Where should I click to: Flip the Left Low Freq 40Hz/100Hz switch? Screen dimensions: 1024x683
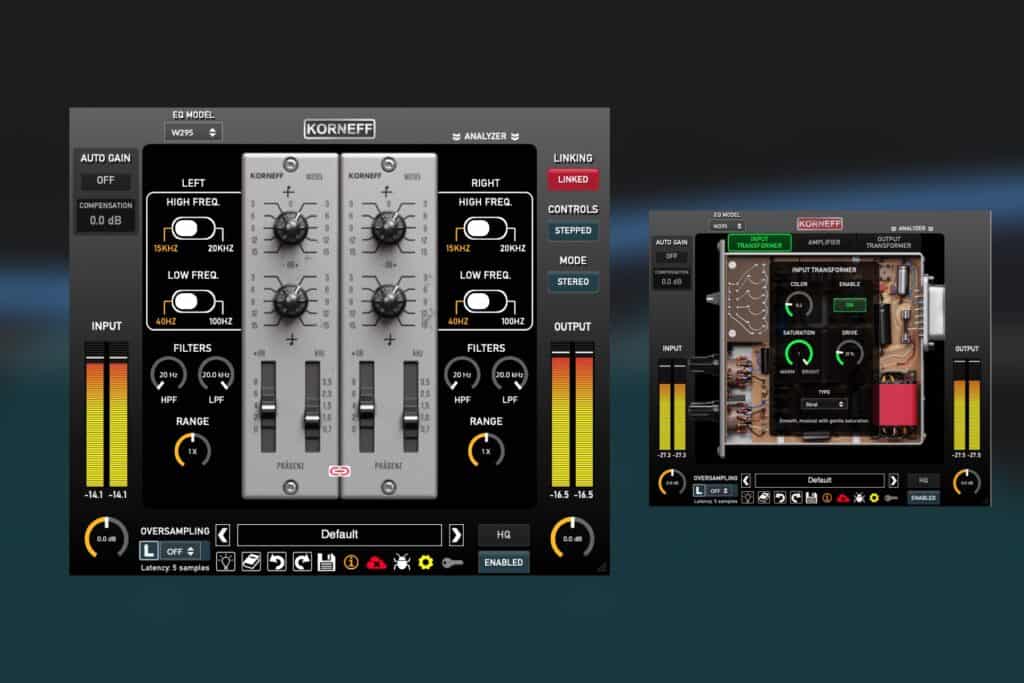click(x=193, y=301)
